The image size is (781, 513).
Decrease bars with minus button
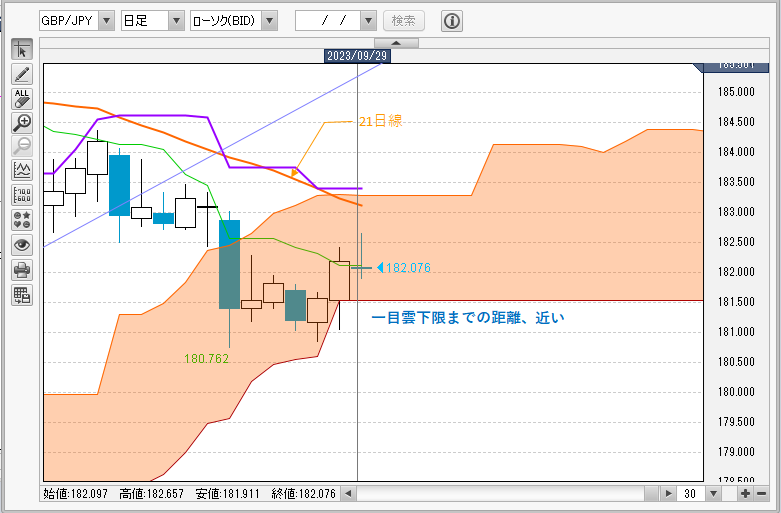pos(761,494)
